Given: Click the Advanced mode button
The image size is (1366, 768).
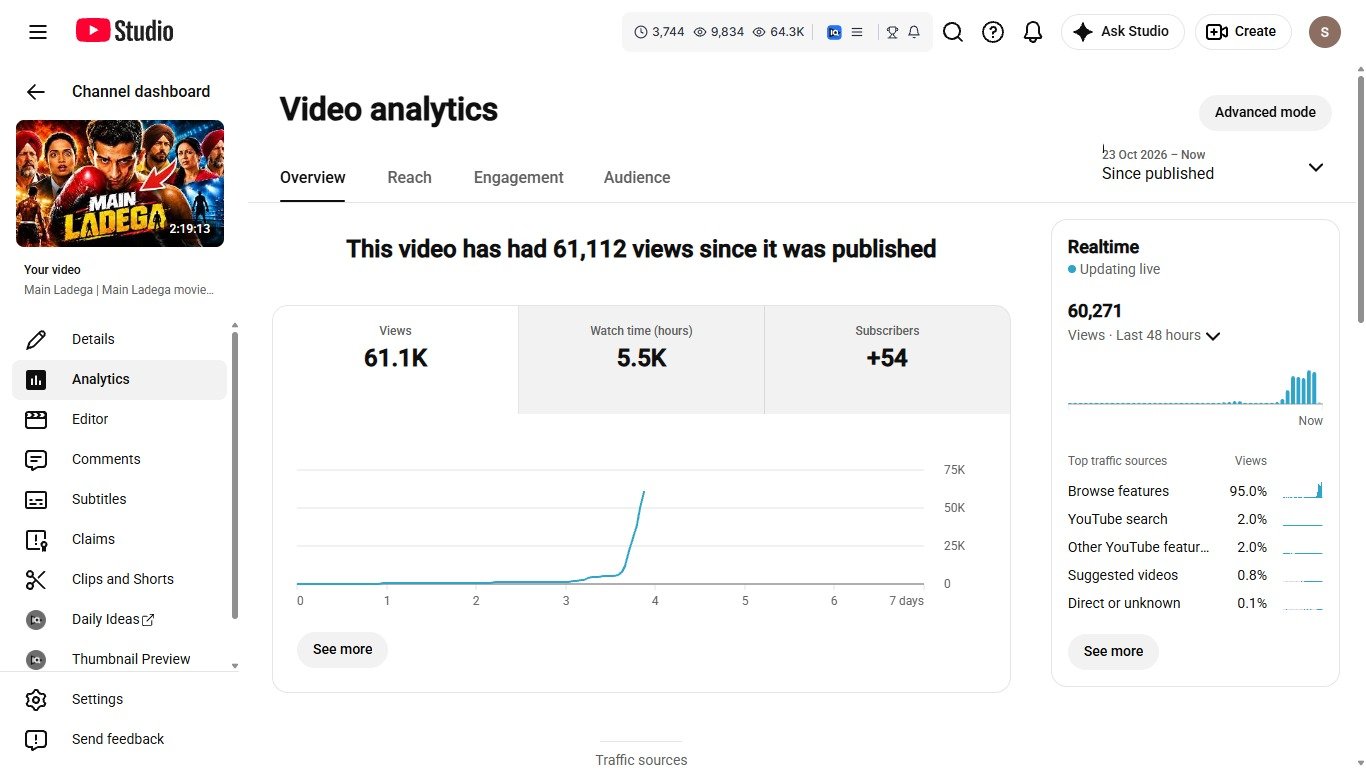Looking at the screenshot, I should click(x=1265, y=112).
